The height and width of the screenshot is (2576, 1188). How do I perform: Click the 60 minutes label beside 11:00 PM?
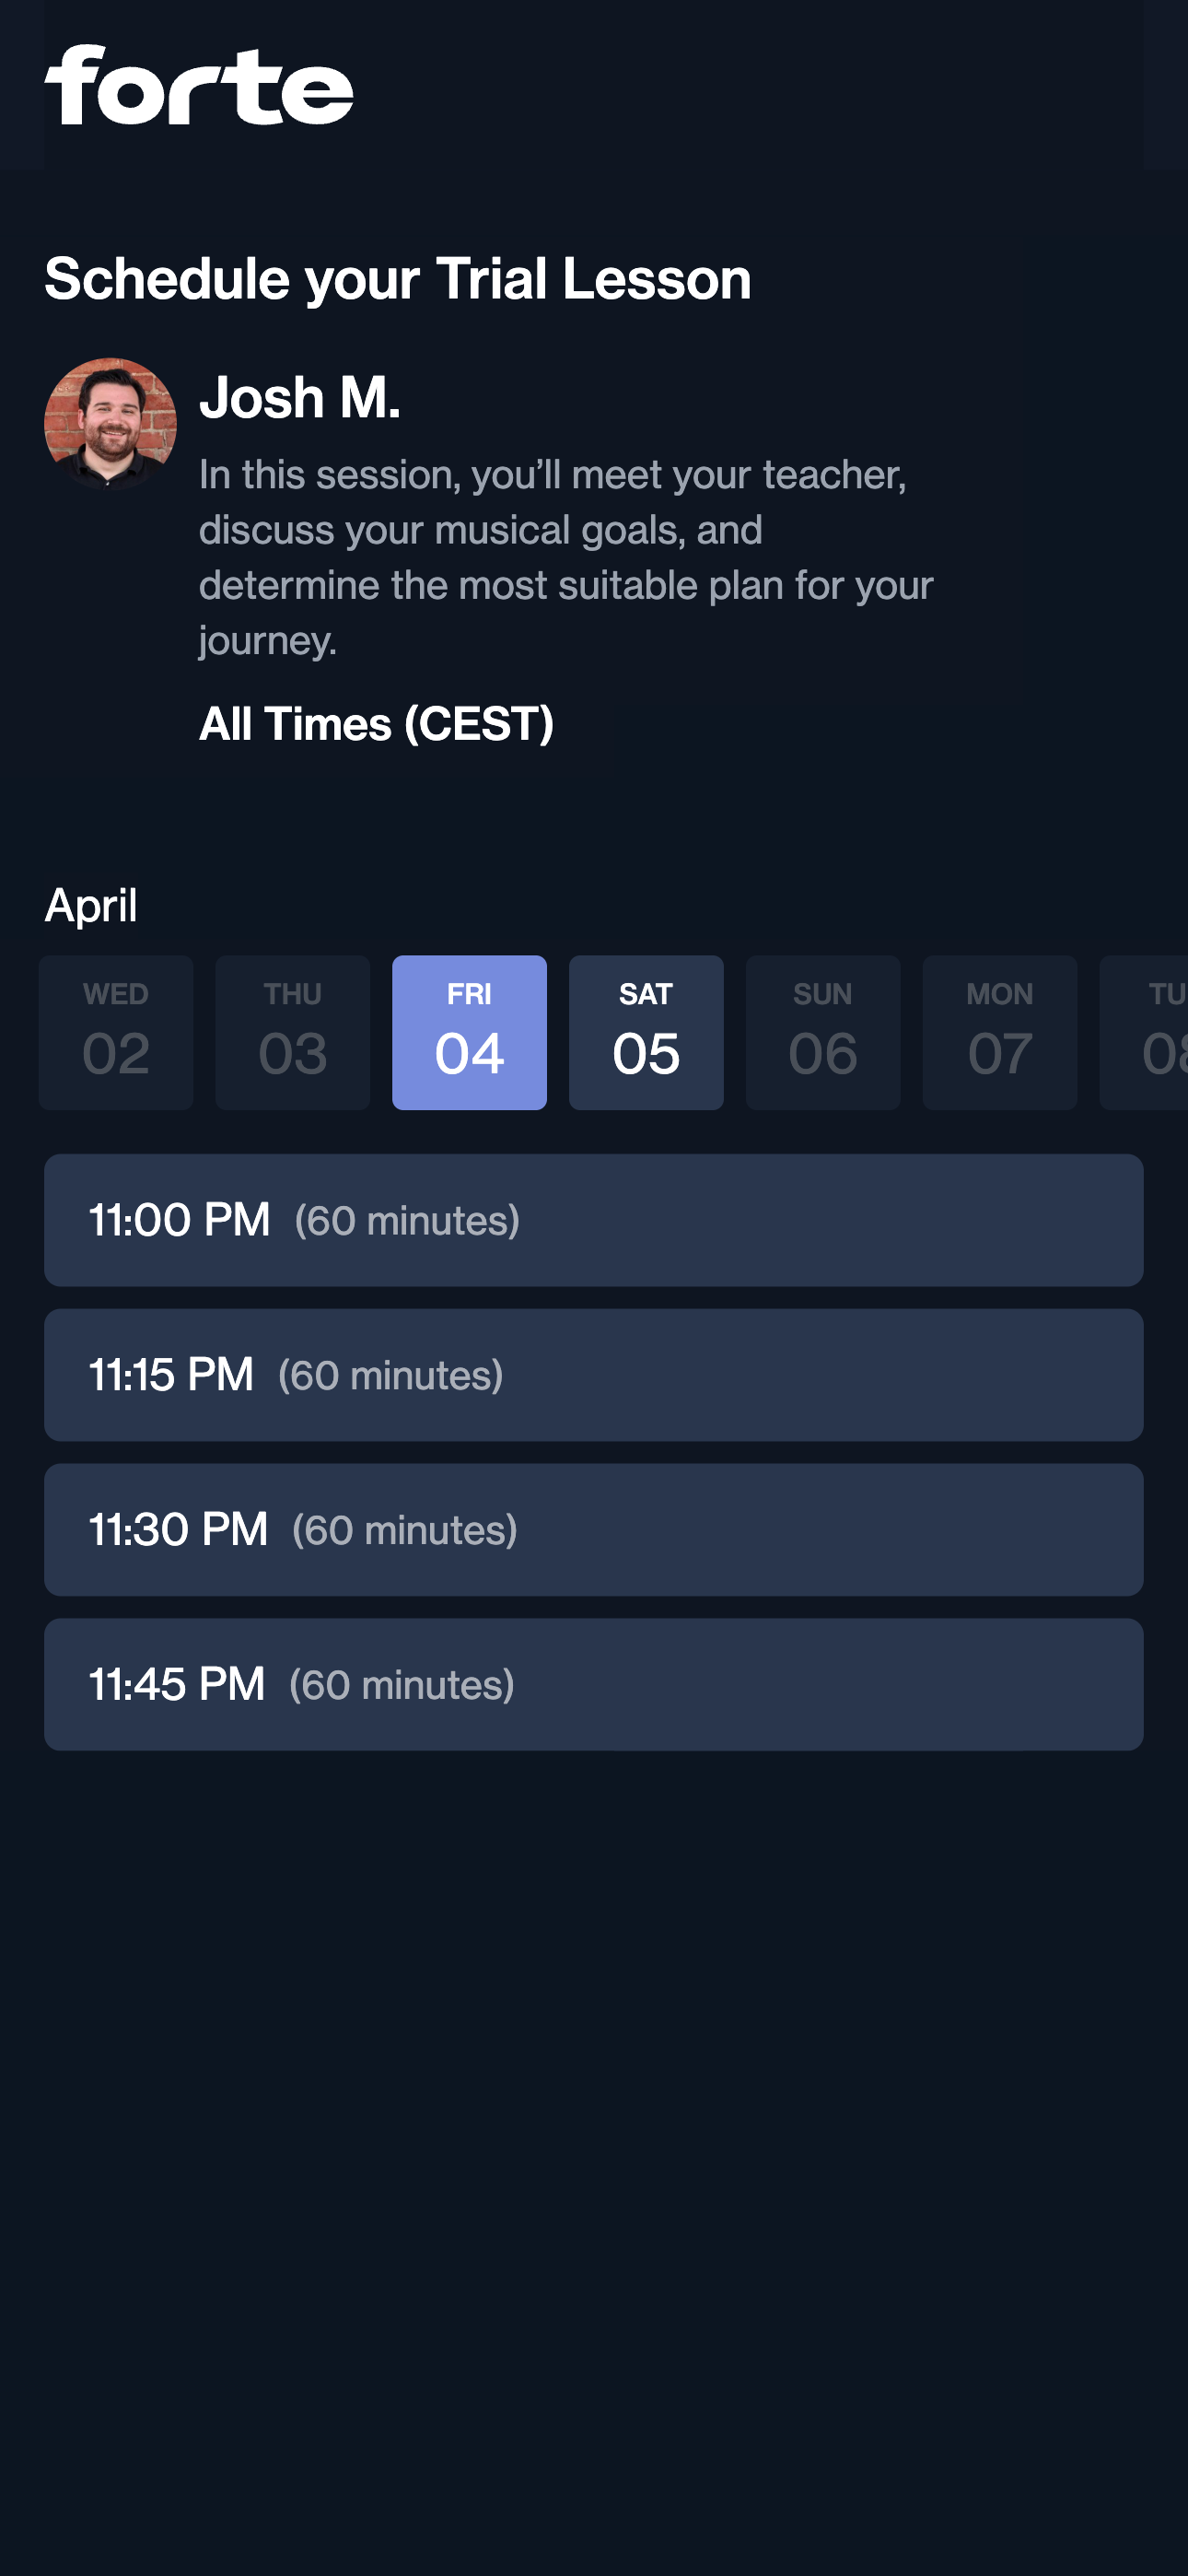407,1221
